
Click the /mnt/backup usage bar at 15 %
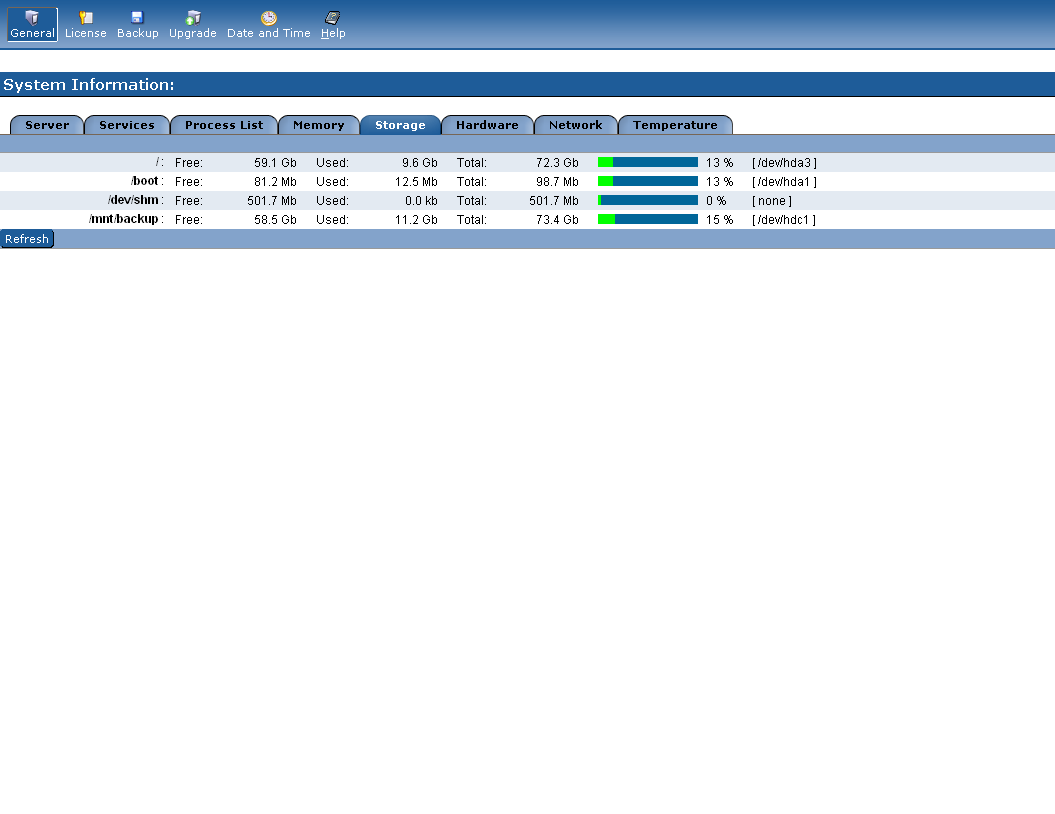pyautogui.click(x=648, y=219)
